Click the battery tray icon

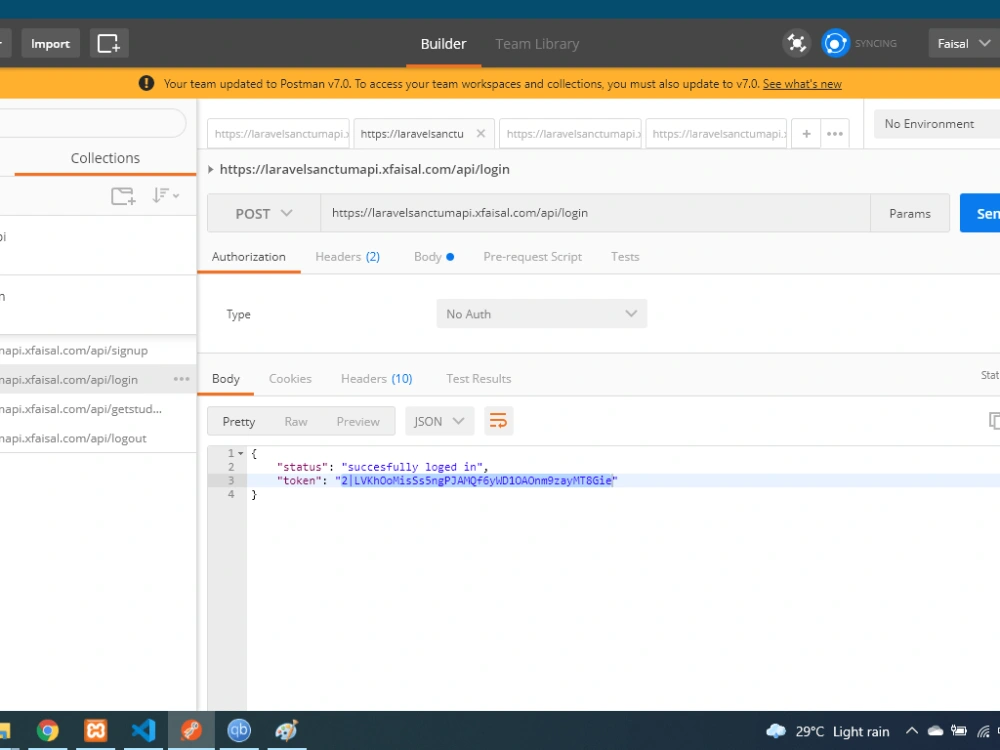[959, 731]
